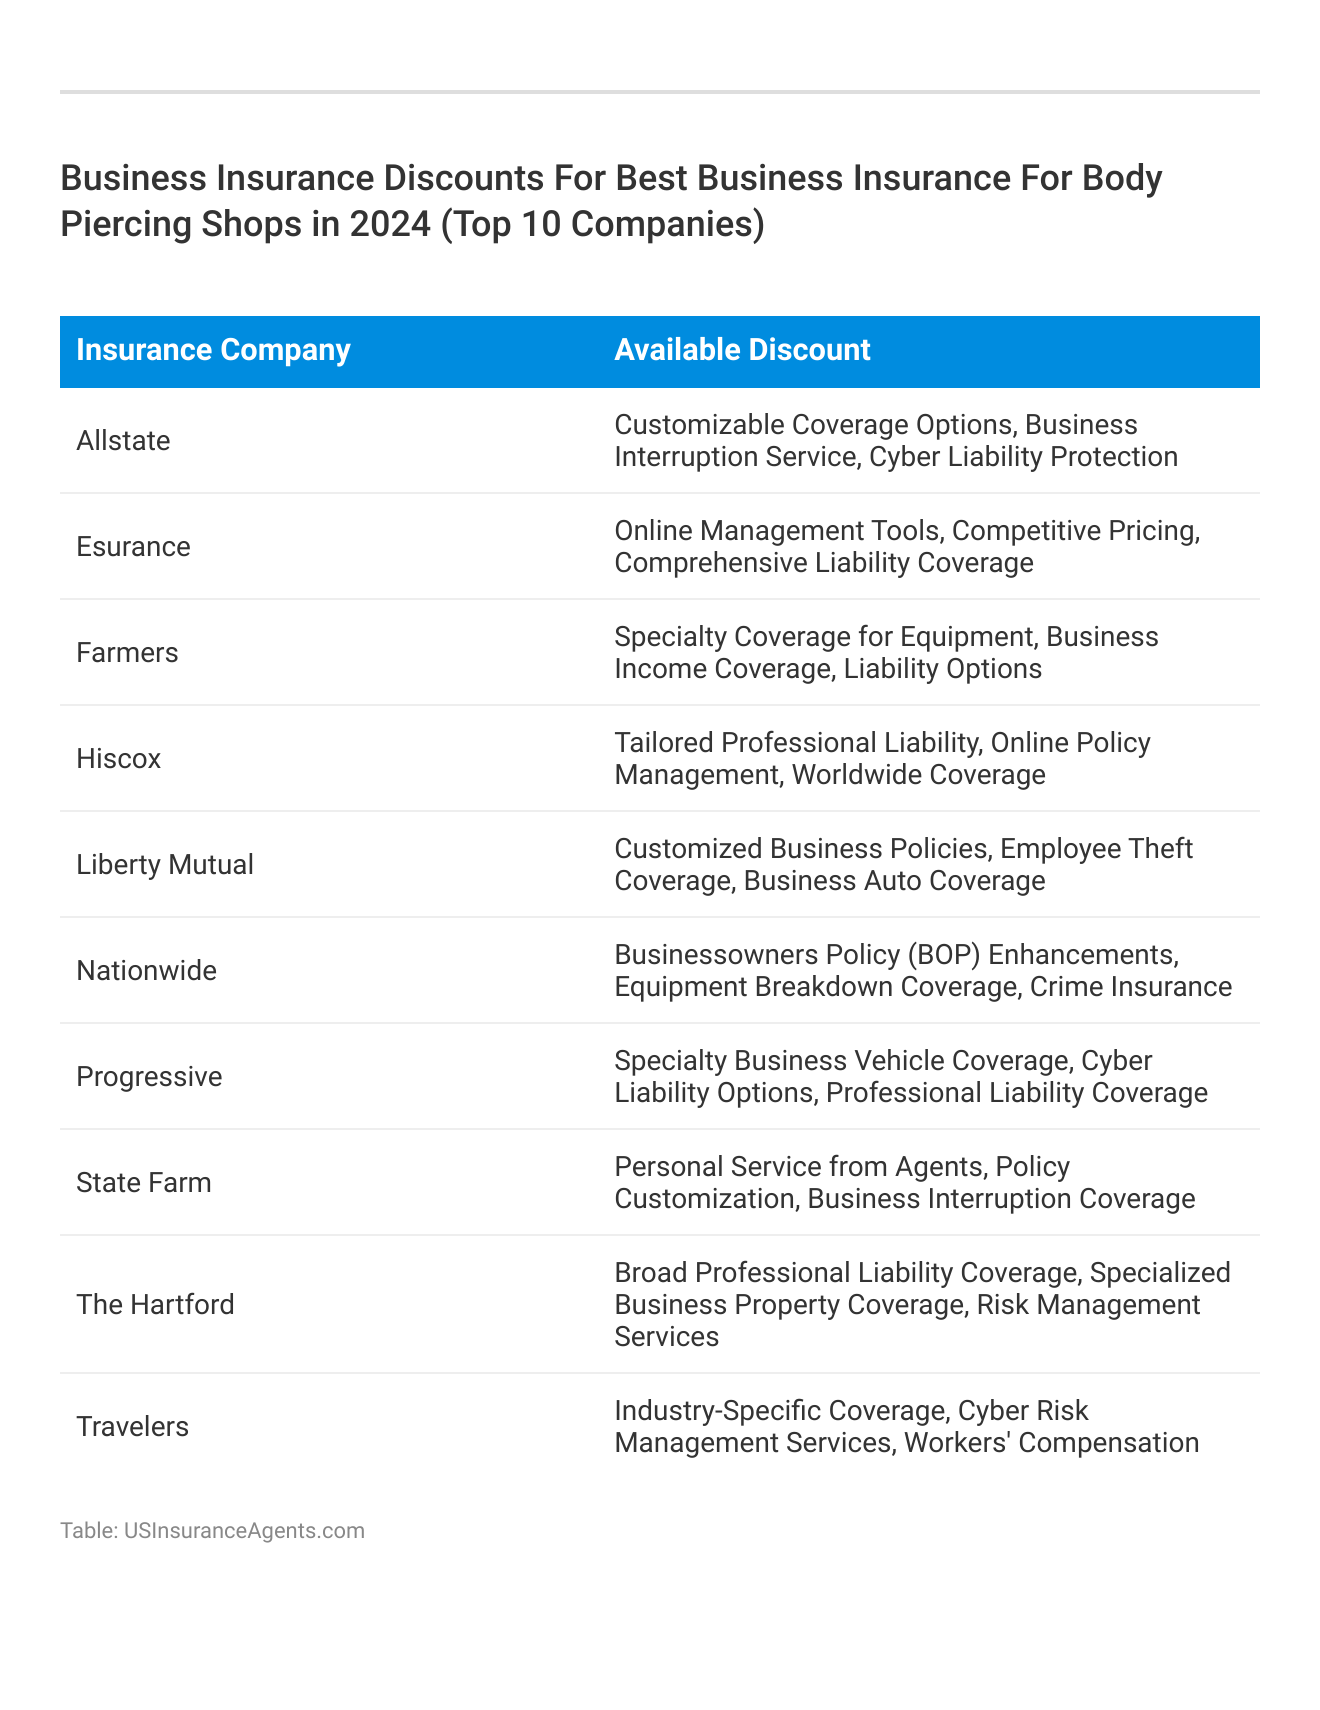Select the Allstate row name
The width and height of the screenshot is (1320, 1710).
123,441
